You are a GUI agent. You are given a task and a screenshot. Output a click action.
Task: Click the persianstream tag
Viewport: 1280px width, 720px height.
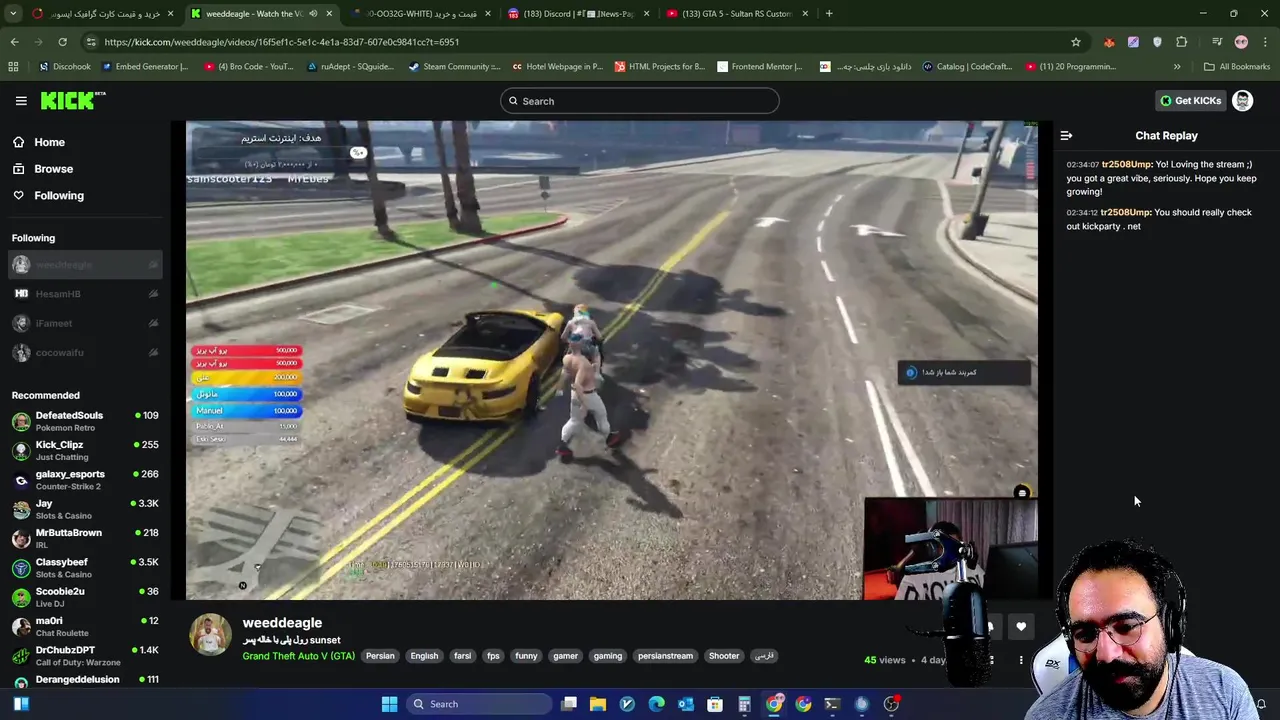point(665,656)
